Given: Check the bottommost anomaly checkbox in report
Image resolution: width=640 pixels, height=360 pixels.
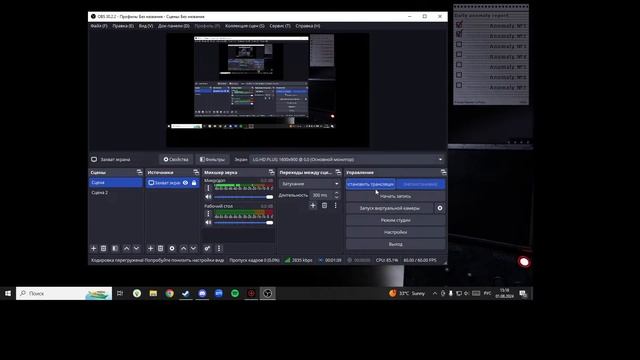Looking at the screenshot, I should (x=459, y=85).
